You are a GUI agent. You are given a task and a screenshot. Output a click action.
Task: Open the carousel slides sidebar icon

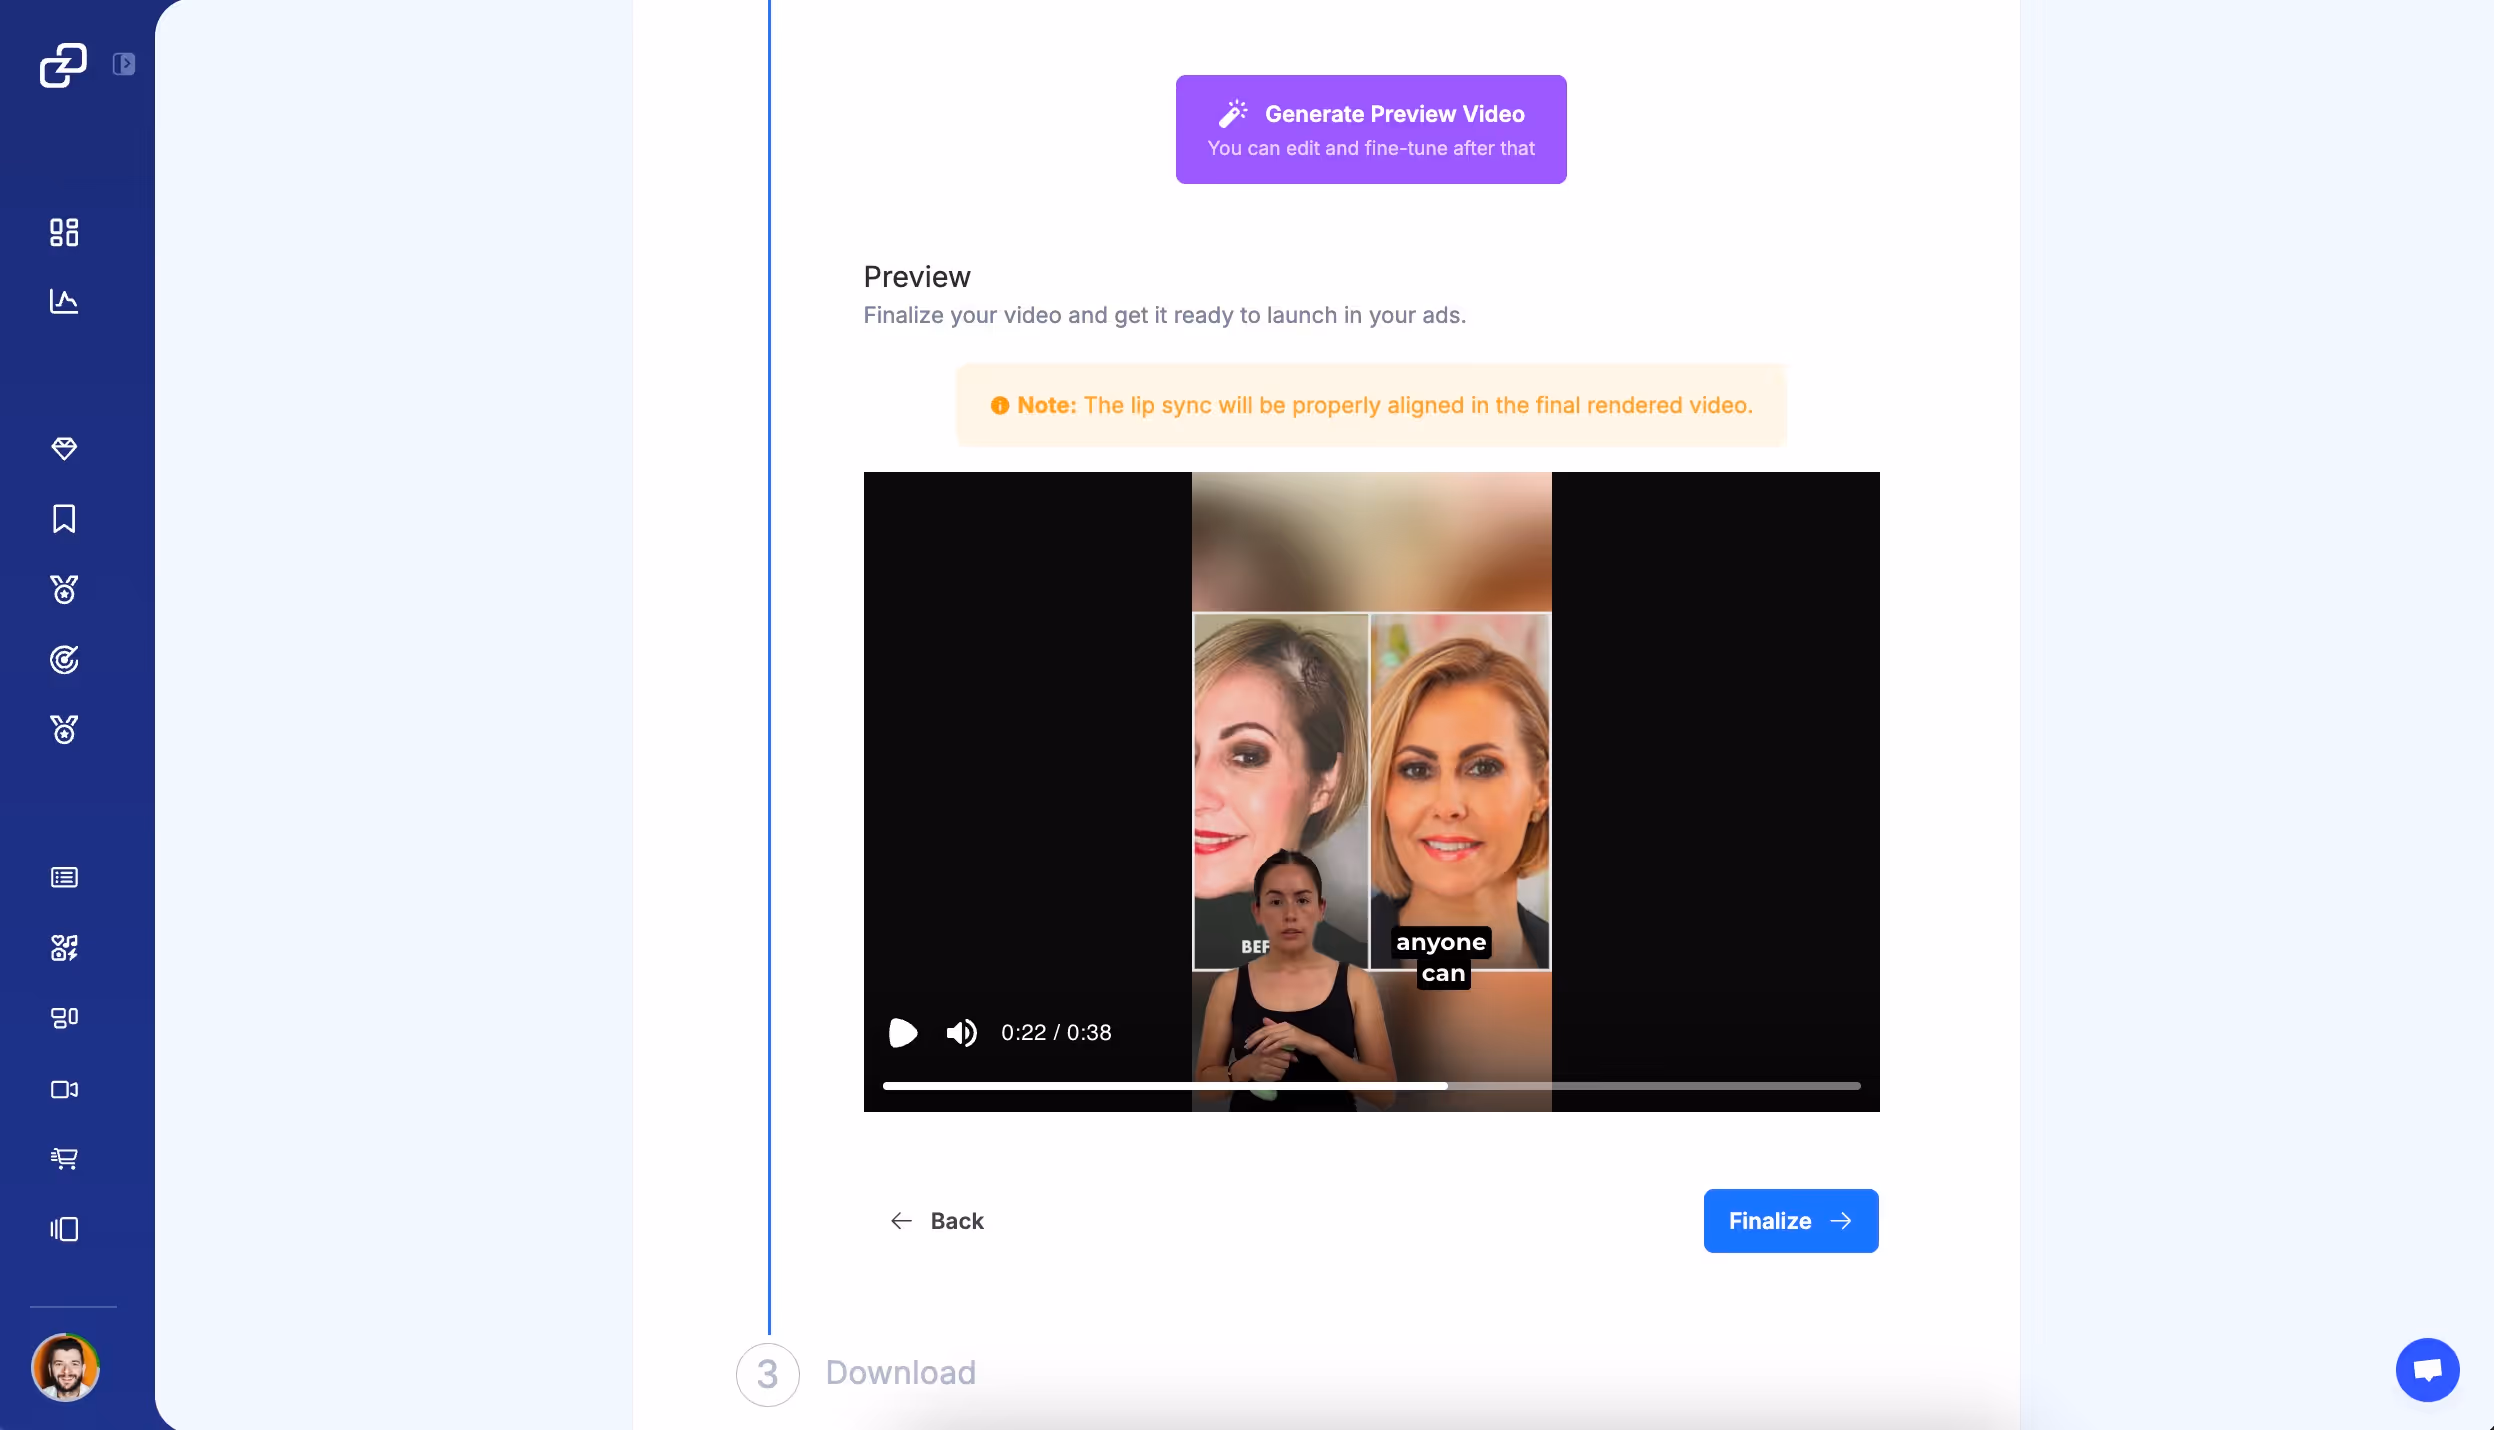(64, 1228)
